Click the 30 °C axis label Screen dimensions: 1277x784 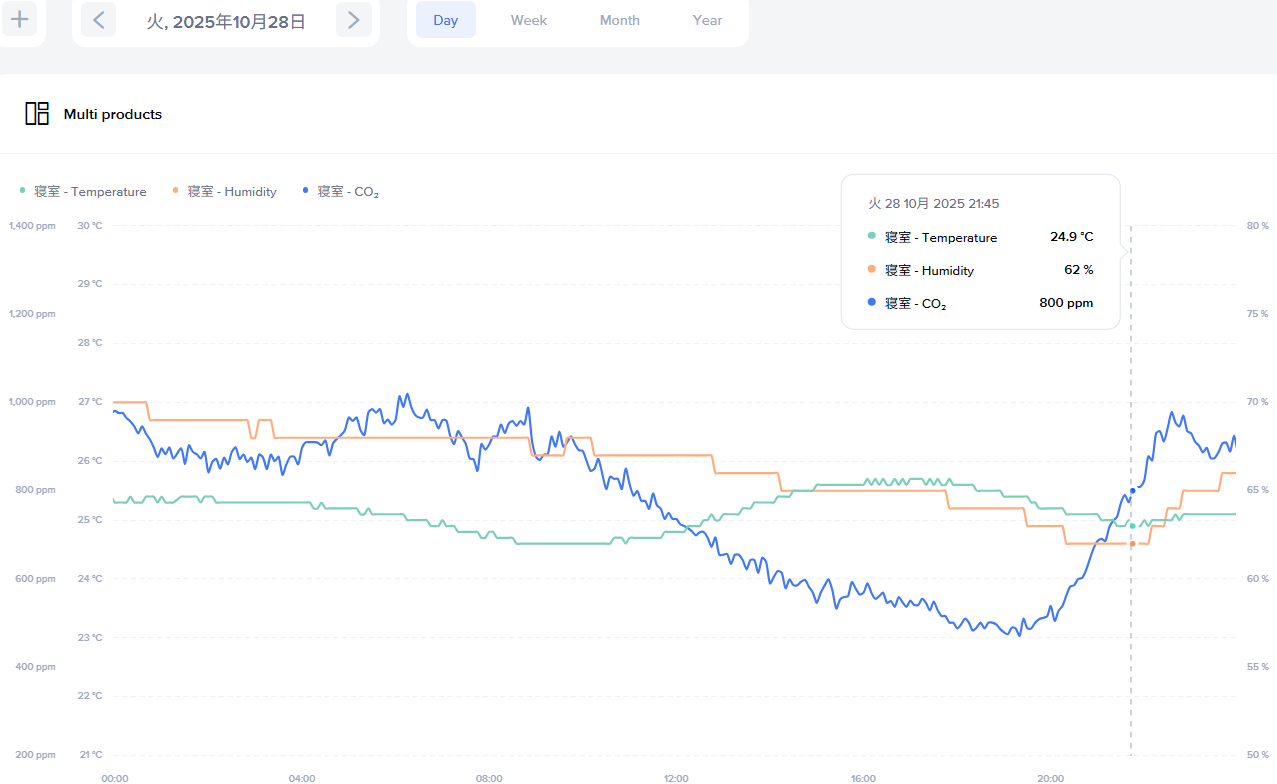[90, 226]
